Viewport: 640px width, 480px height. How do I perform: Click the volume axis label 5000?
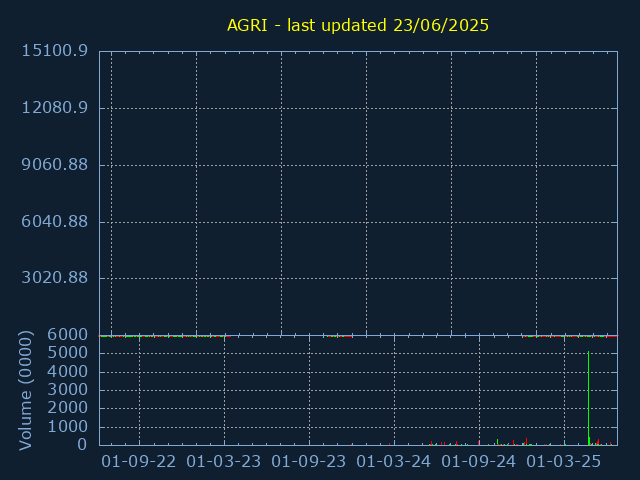click(67, 353)
